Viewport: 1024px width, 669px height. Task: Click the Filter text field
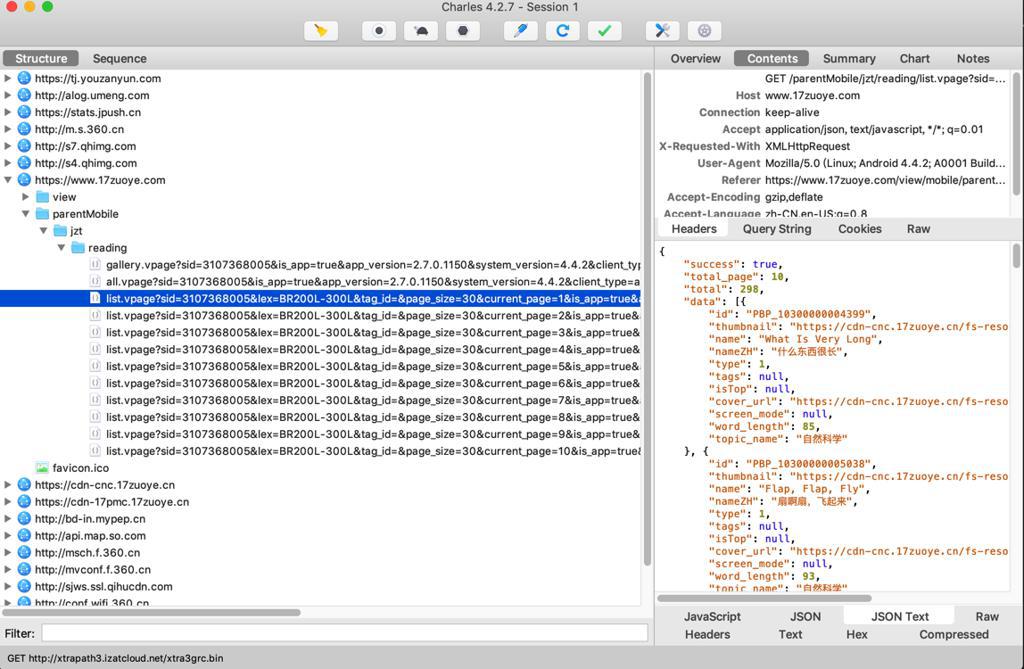343,633
